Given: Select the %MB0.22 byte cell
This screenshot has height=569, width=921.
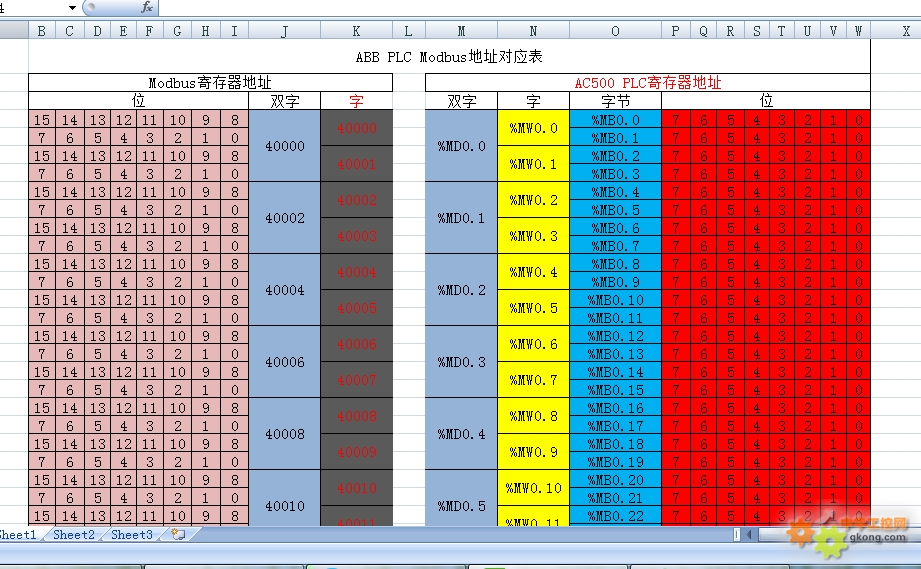Looking at the screenshot, I should 615,516.
